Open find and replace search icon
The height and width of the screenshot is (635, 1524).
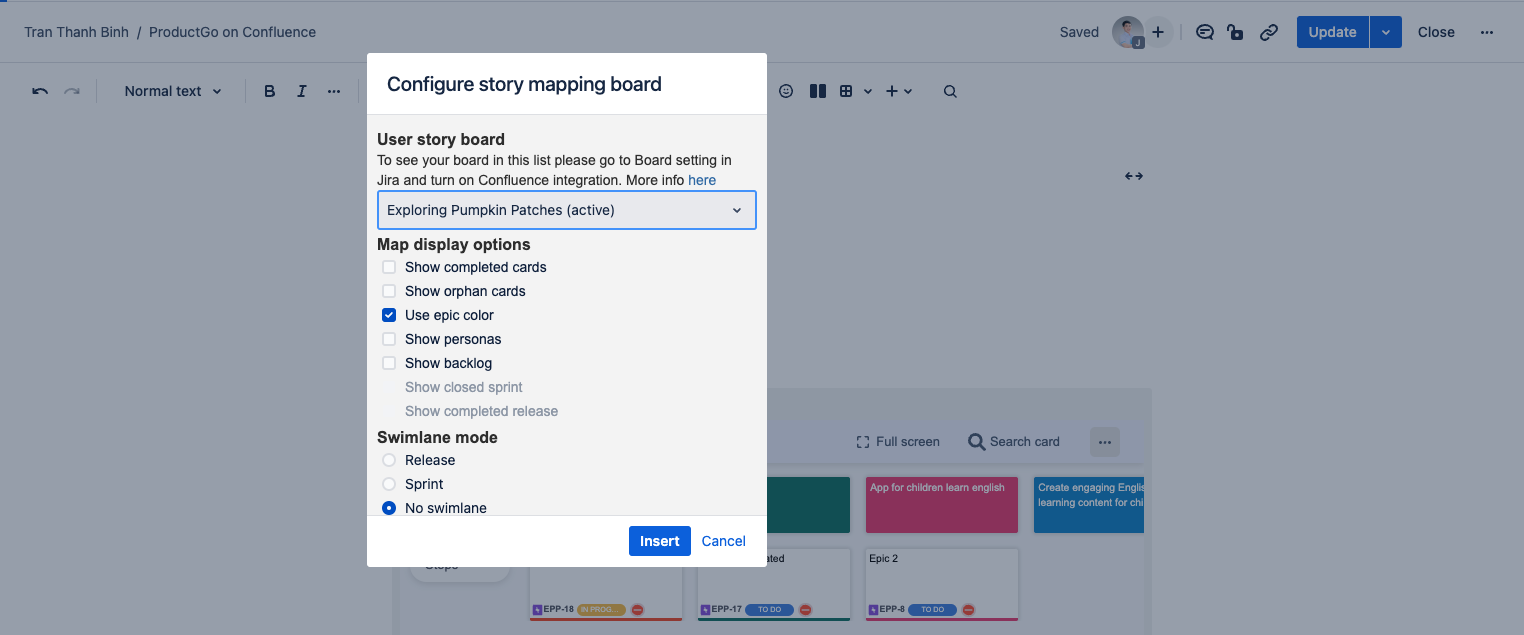[x=950, y=91]
